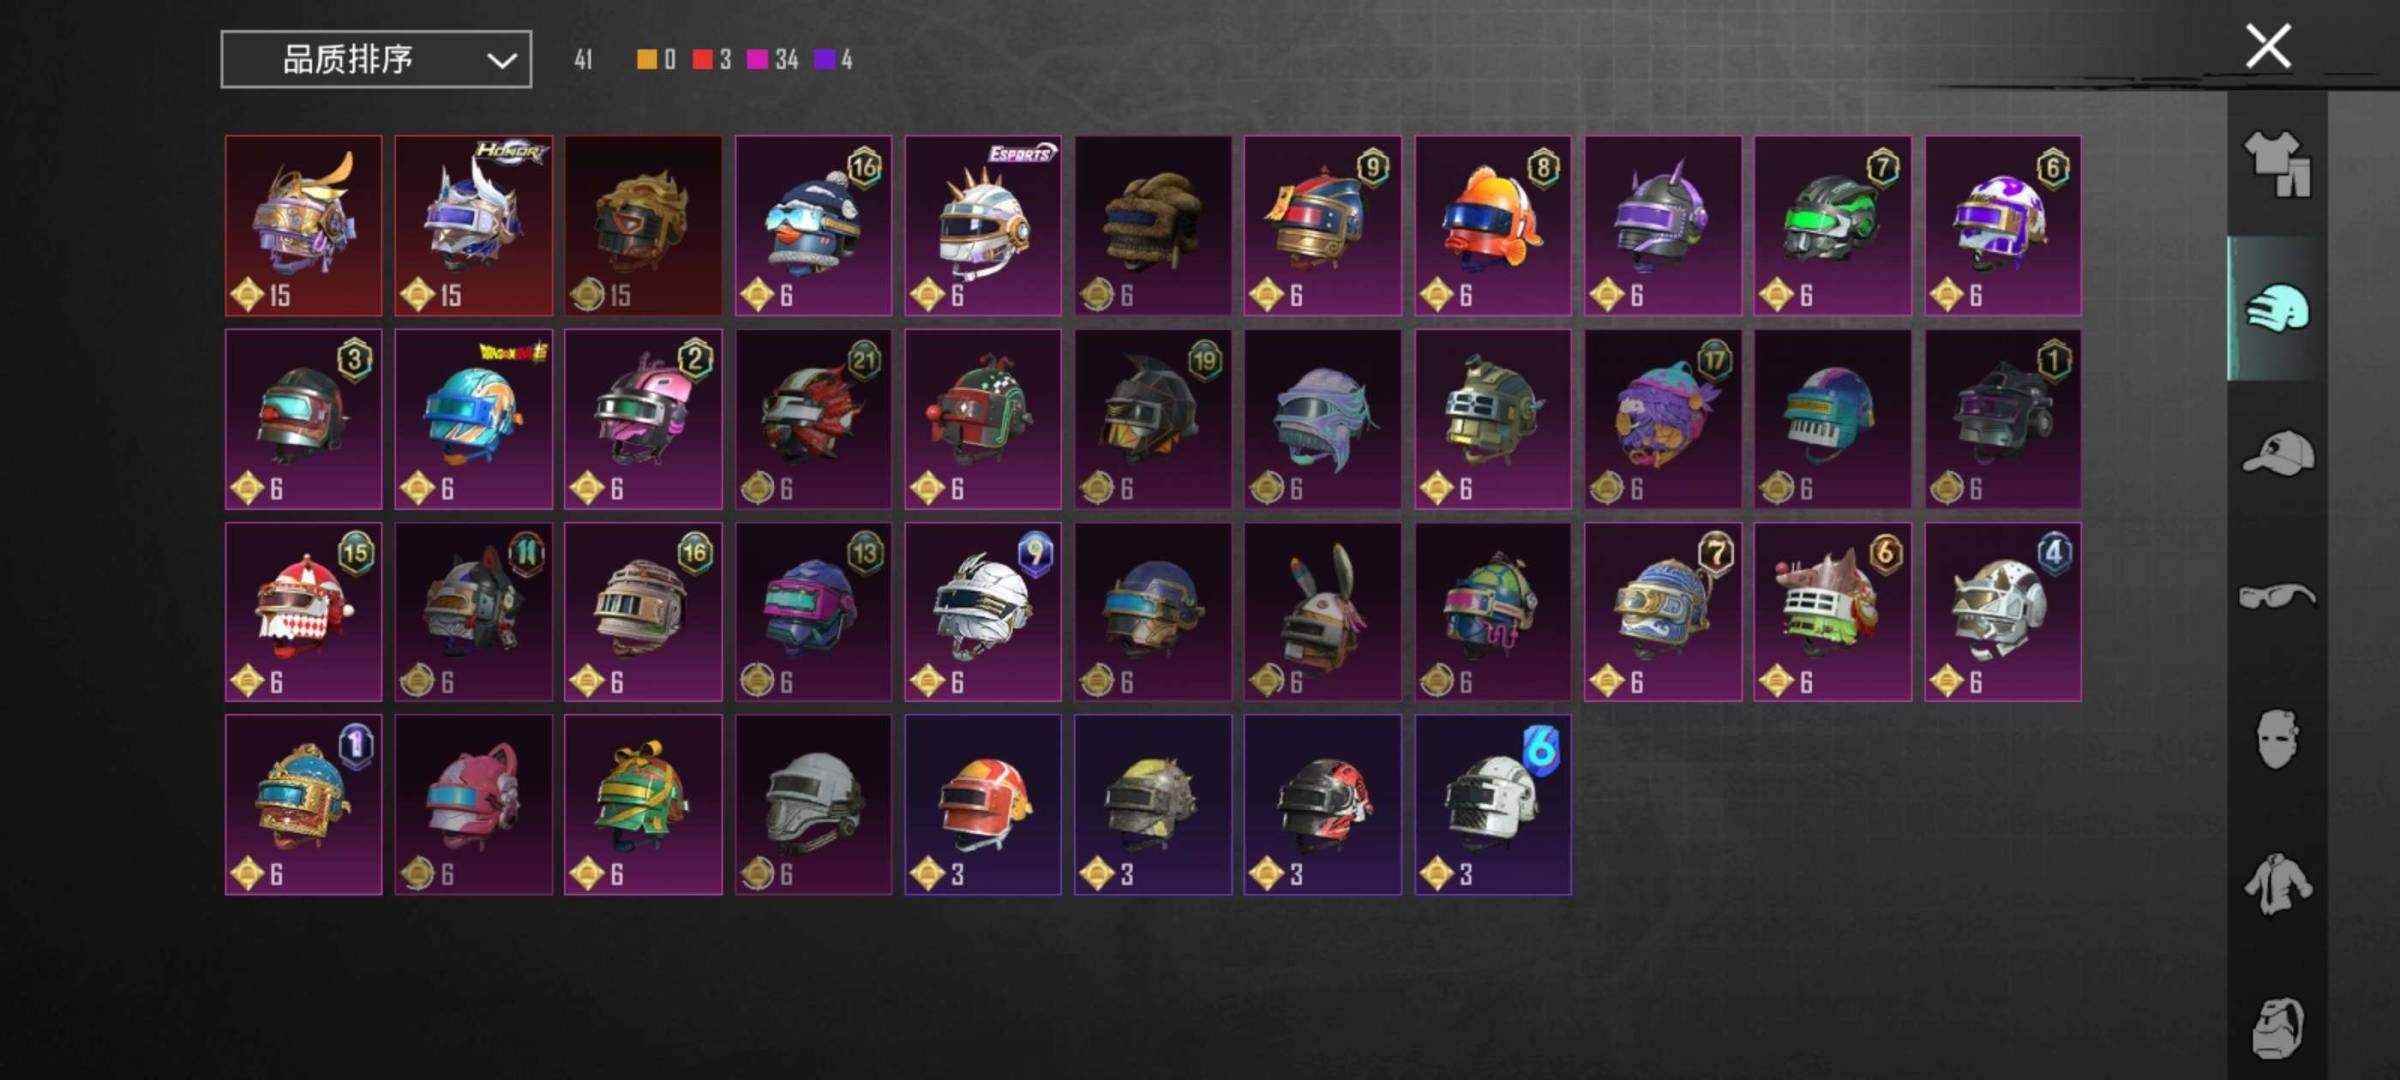Select white helmet with blue 6 badge

tap(1493, 805)
